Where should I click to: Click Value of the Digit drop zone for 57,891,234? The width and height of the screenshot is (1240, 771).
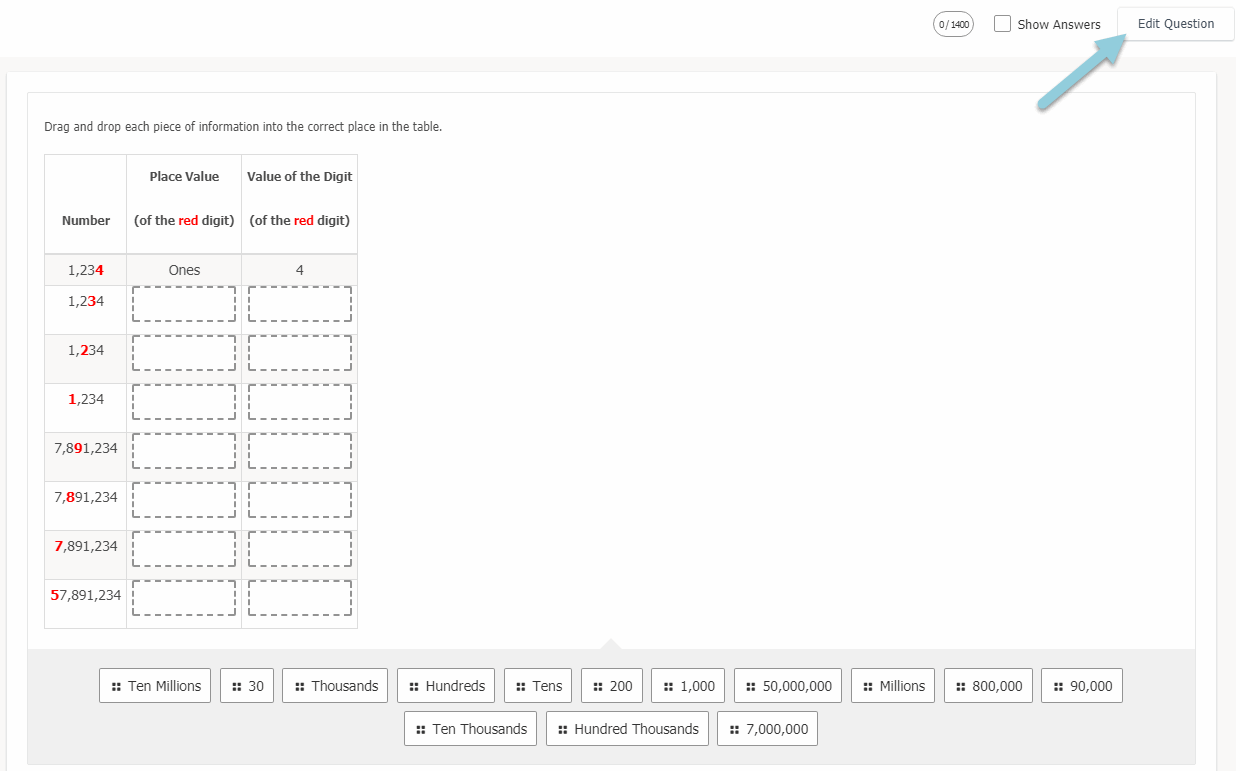[300, 598]
